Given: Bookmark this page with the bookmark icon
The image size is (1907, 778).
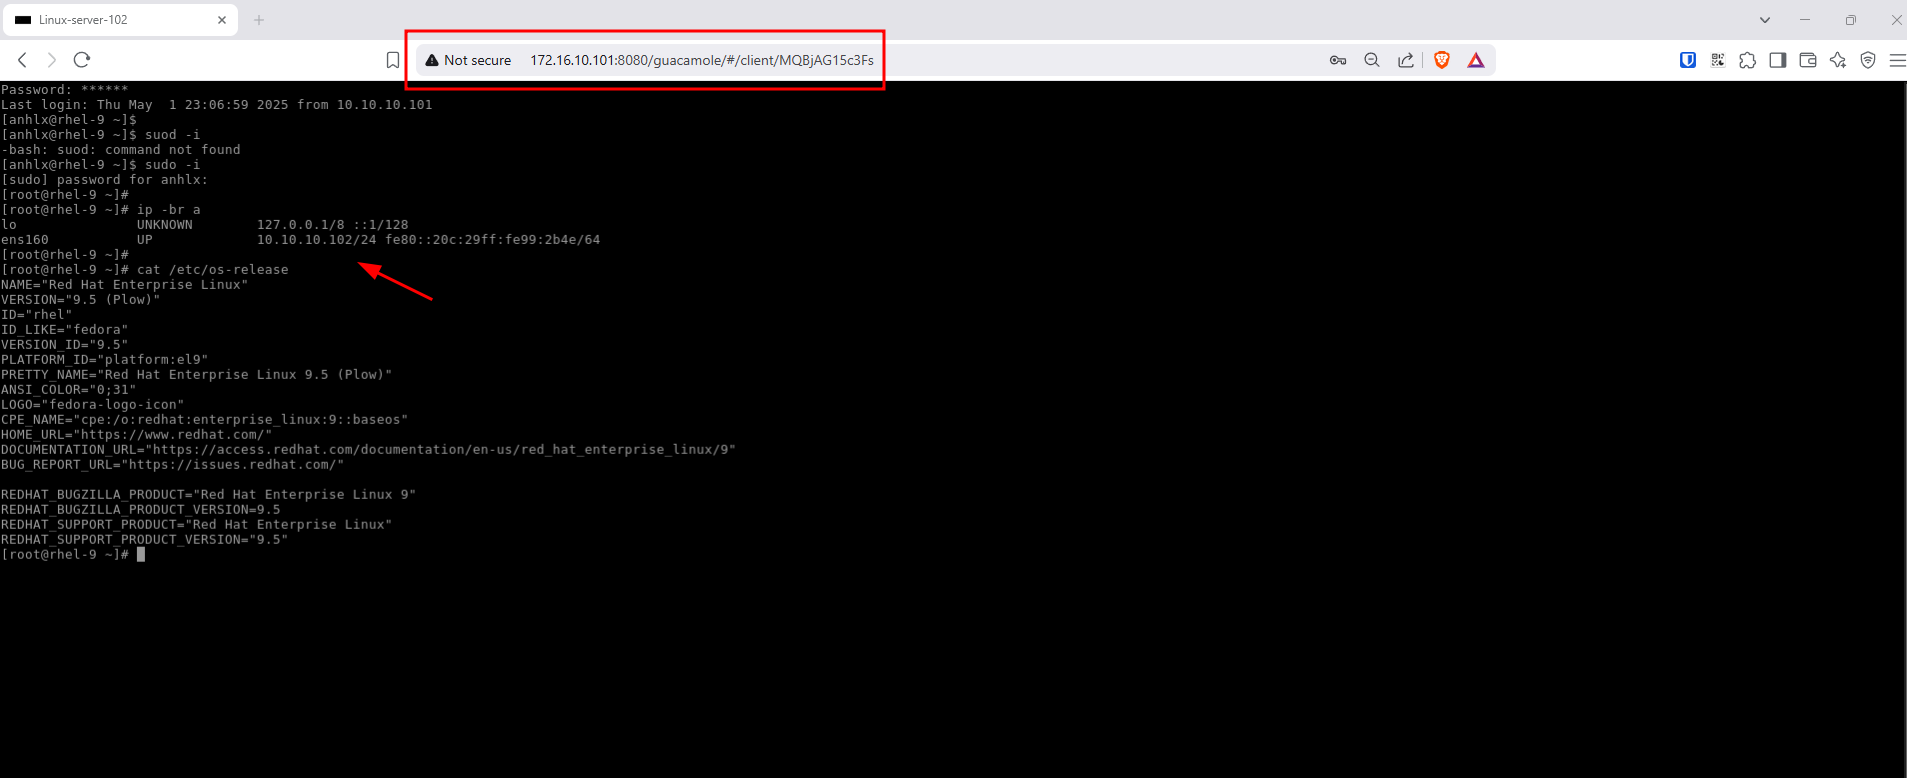Looking at the screenshot, I should tap(393, 60).
